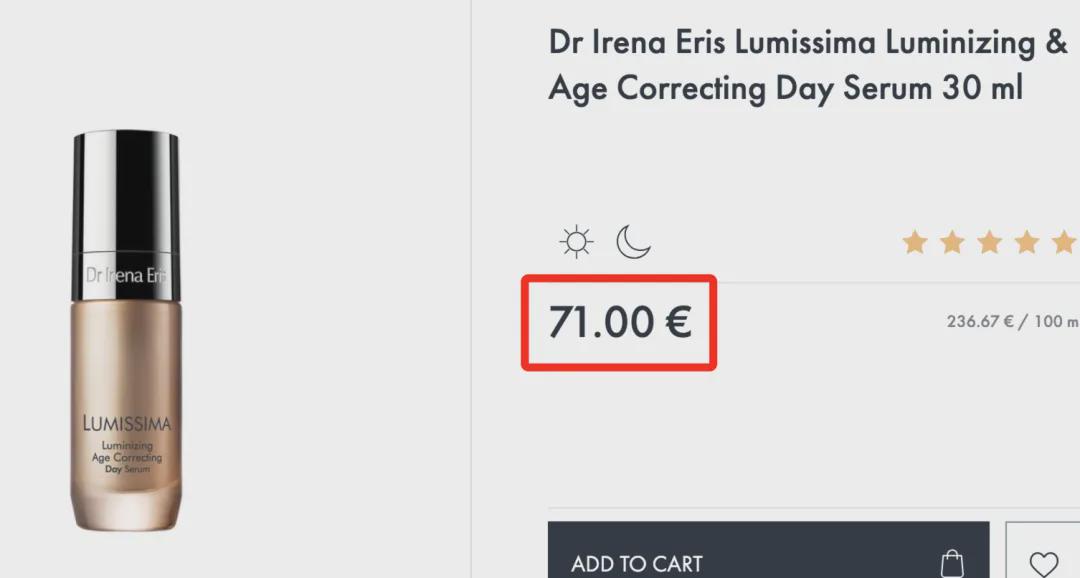
Task: Click the title line "Dr Irena Eris Lumissima Luminizing &"
Action: click(x=808, y=43)
